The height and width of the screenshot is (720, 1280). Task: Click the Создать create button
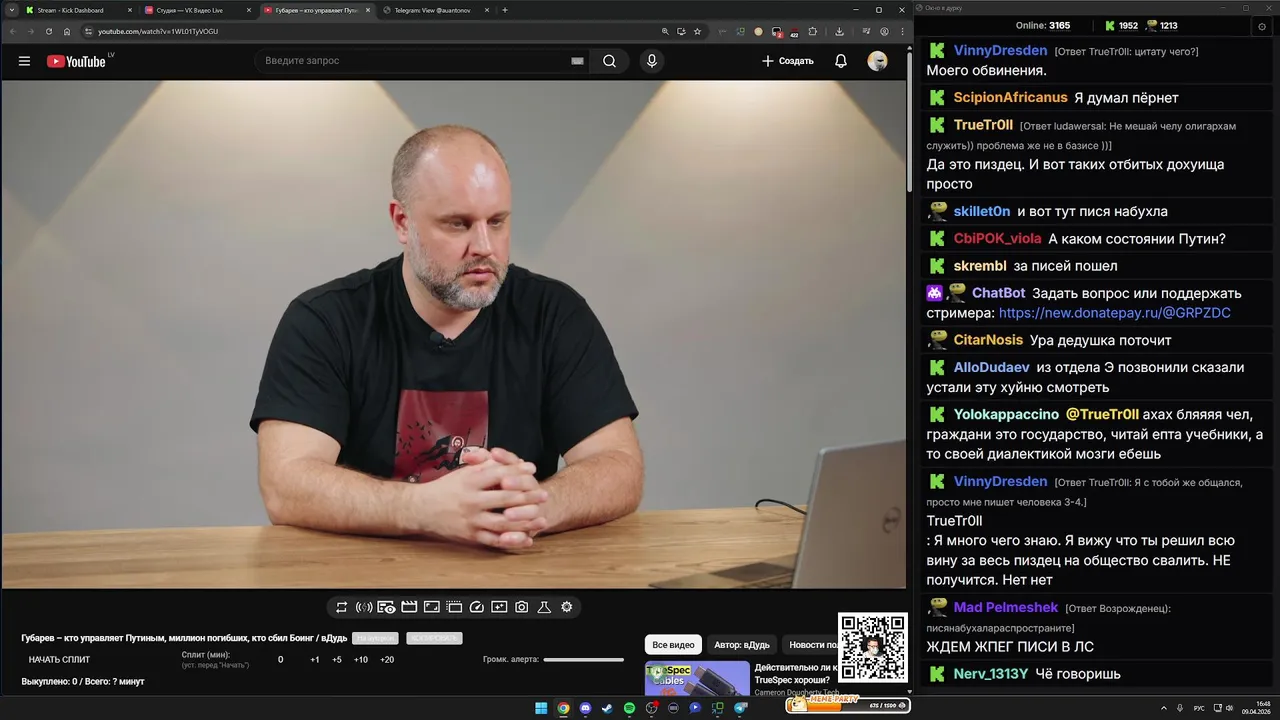pos(788,61)
